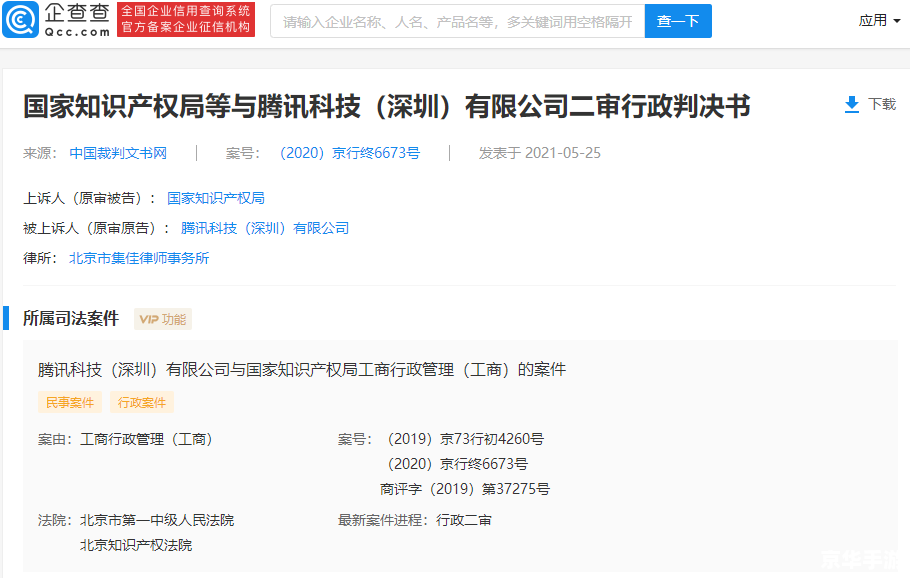The image size is (910, 578).
Task: Click the publication date 发表于 2021-05-25
Action: pos(539,153)
